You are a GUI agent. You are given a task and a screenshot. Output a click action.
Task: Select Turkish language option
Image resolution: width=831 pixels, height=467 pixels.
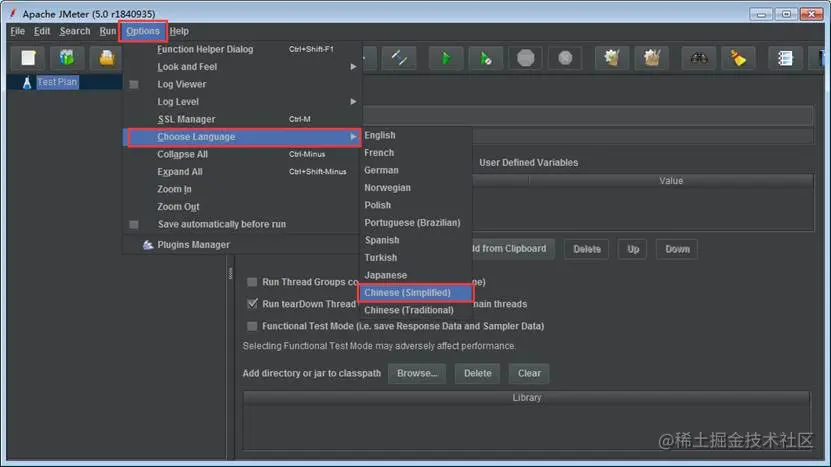[416, 258]
